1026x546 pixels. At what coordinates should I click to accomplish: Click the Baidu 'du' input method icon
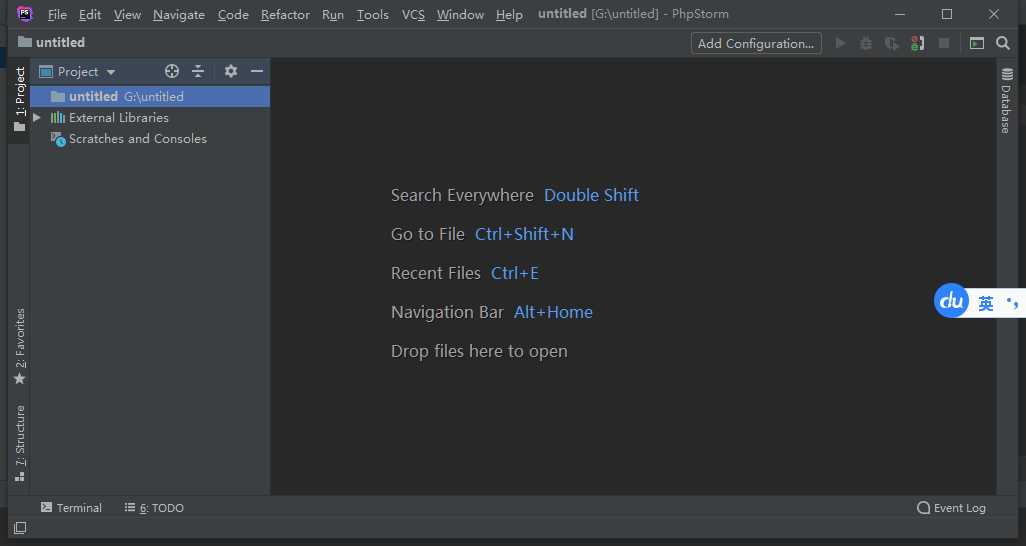[x=951, y=301]
